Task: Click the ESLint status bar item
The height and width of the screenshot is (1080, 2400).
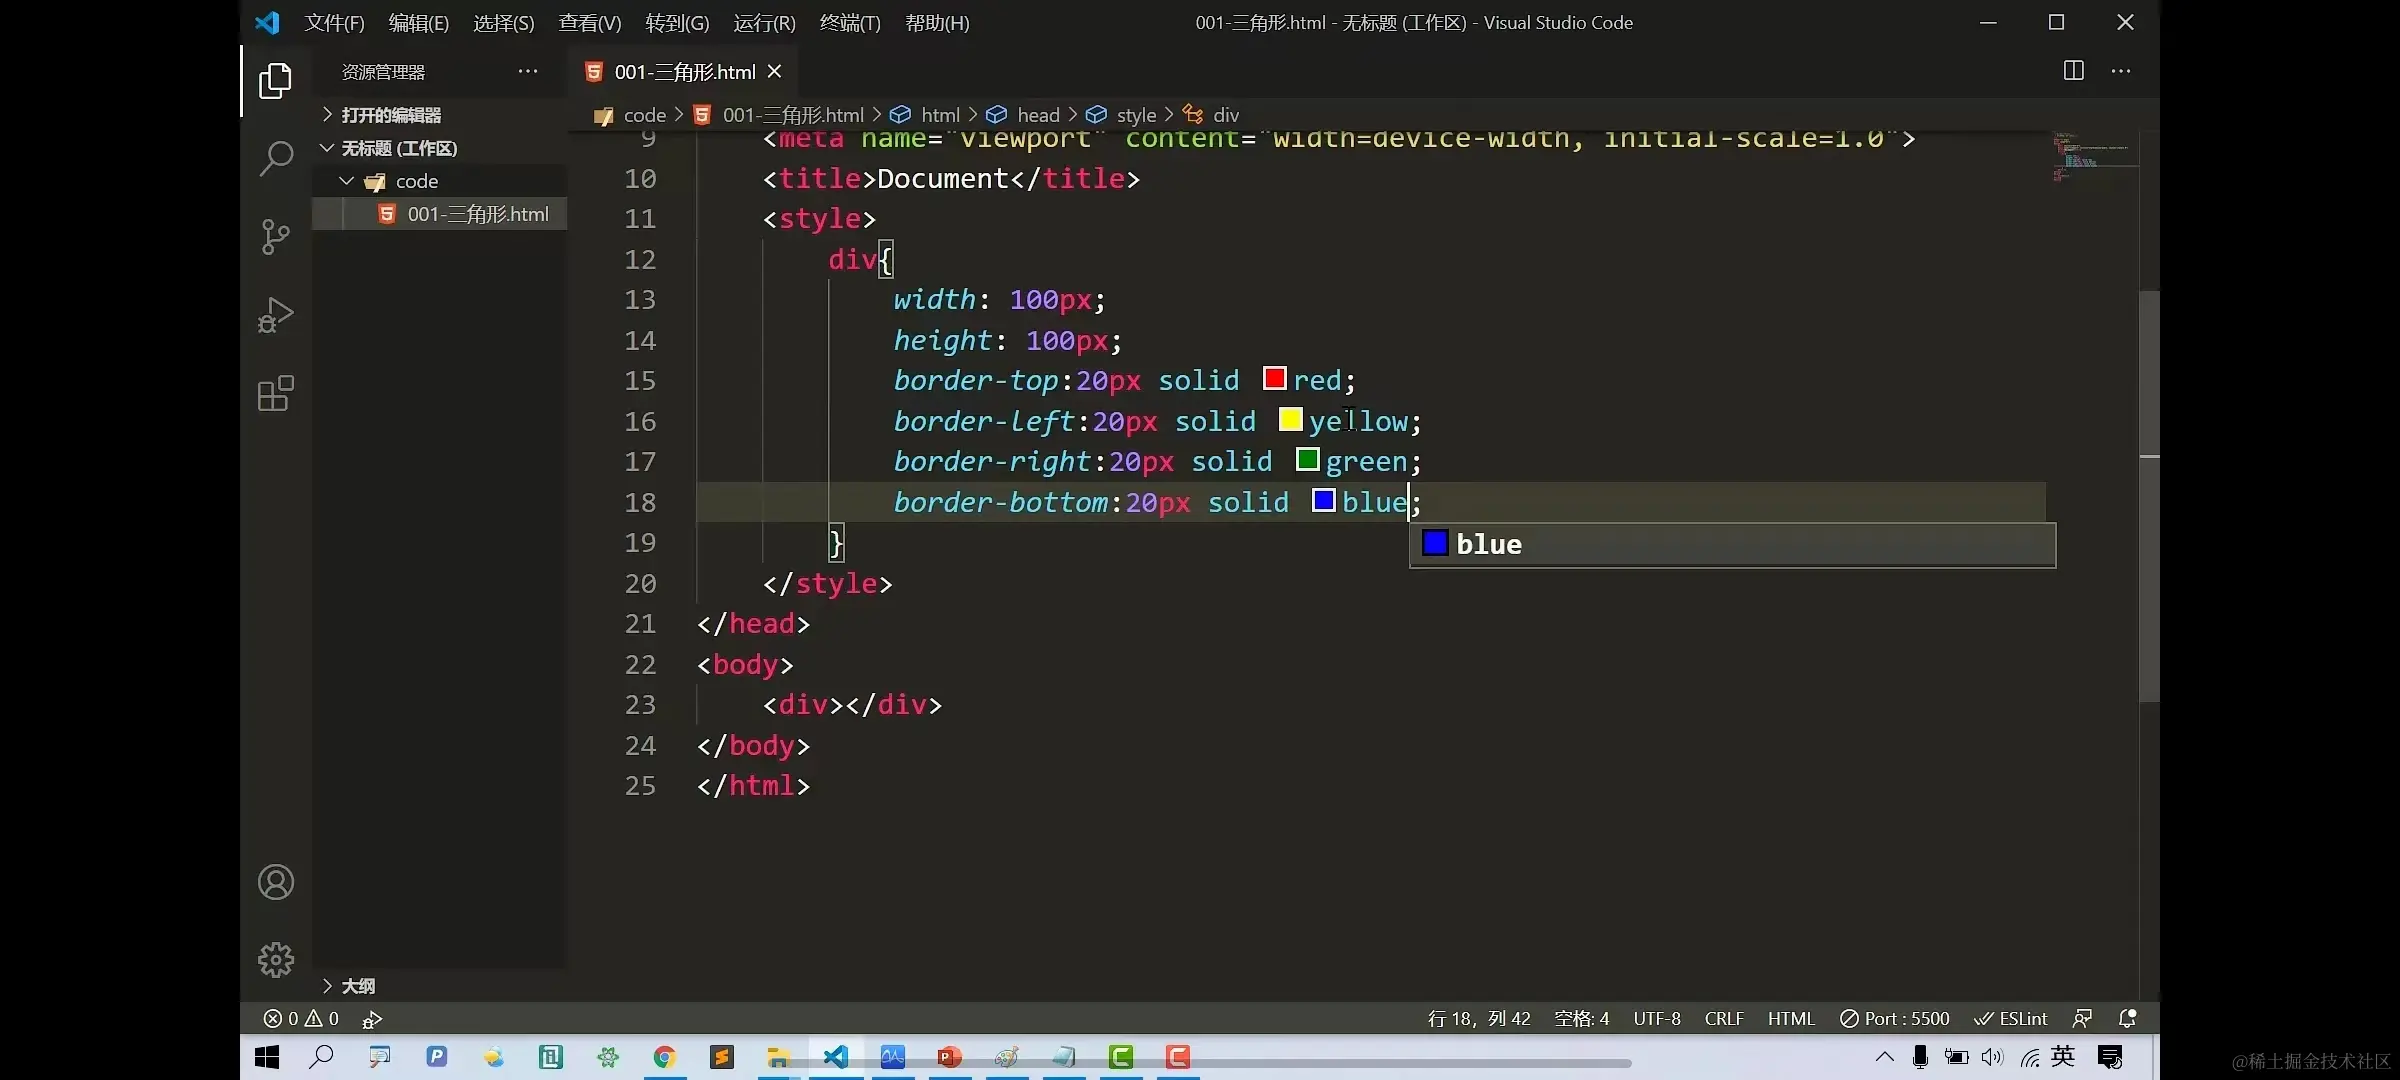Action: coord(2011,1018)
